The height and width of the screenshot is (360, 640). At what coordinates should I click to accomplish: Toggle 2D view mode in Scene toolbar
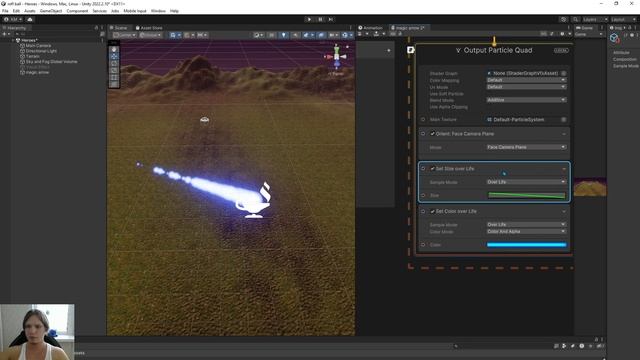tap(271, 35)
